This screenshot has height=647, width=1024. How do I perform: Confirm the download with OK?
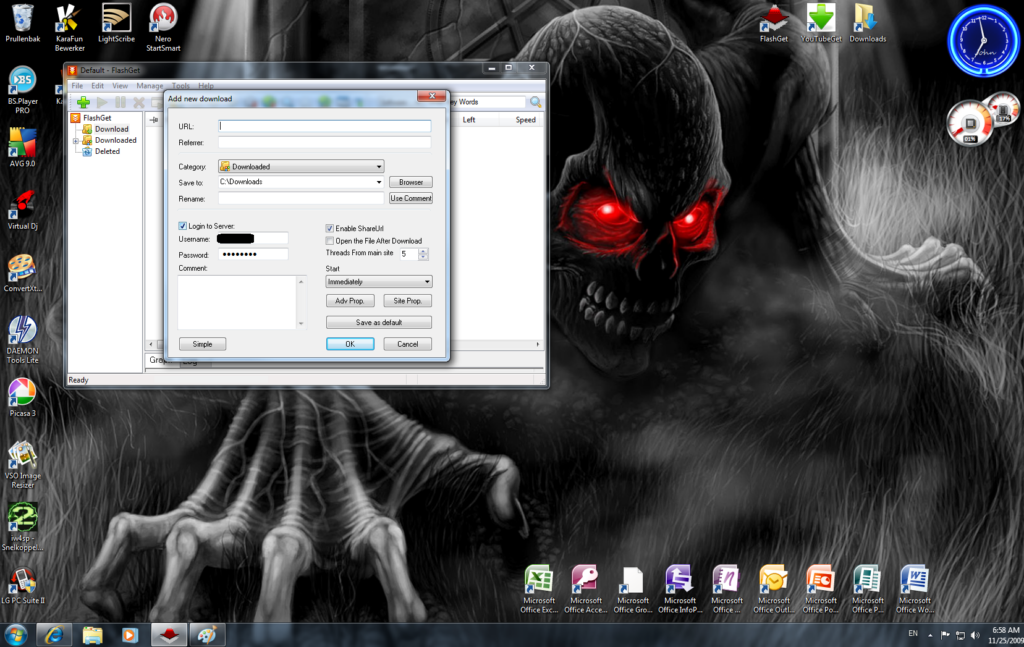coord(350,344)
